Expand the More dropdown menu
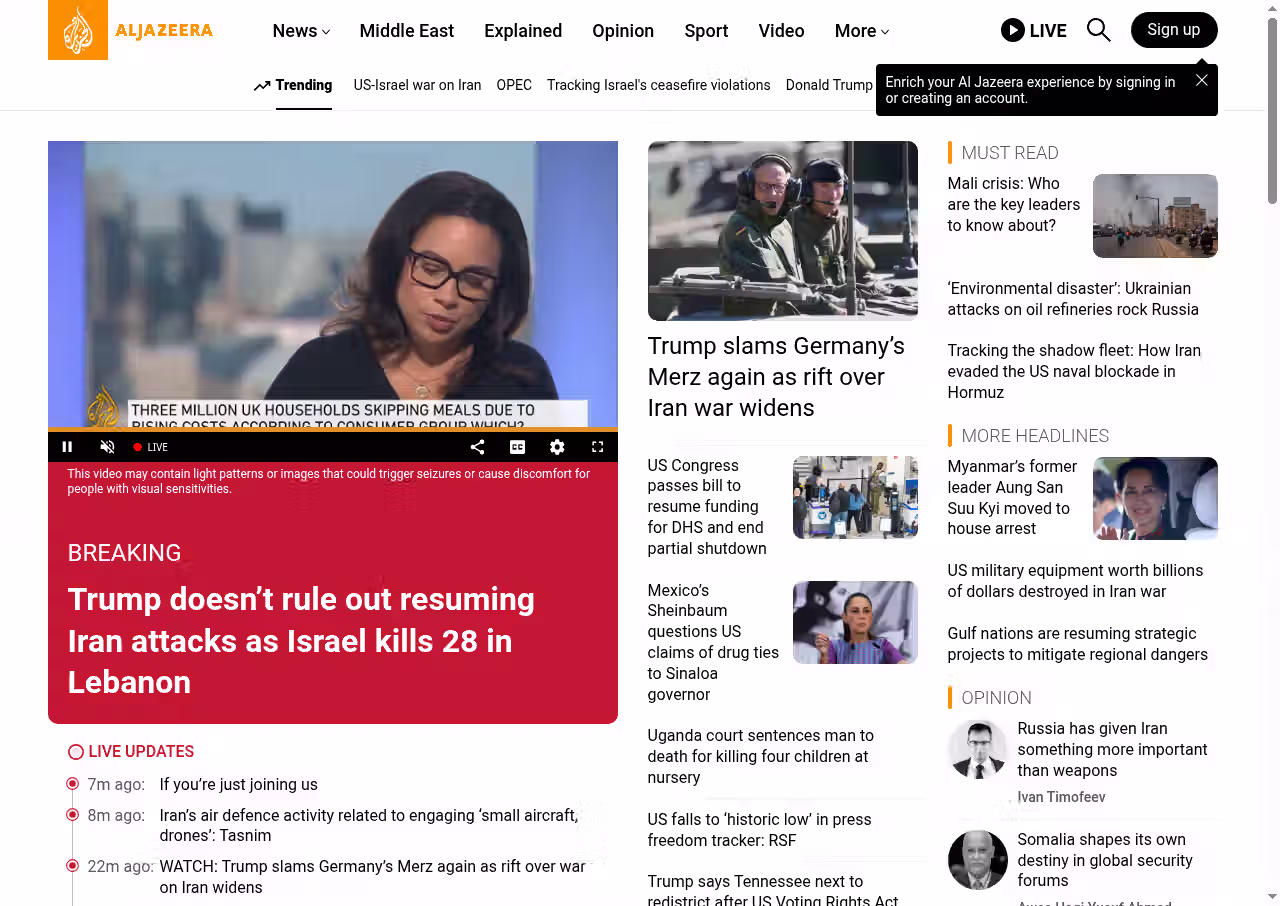This screenshot has height=906, width=1280. pos(861,31)
